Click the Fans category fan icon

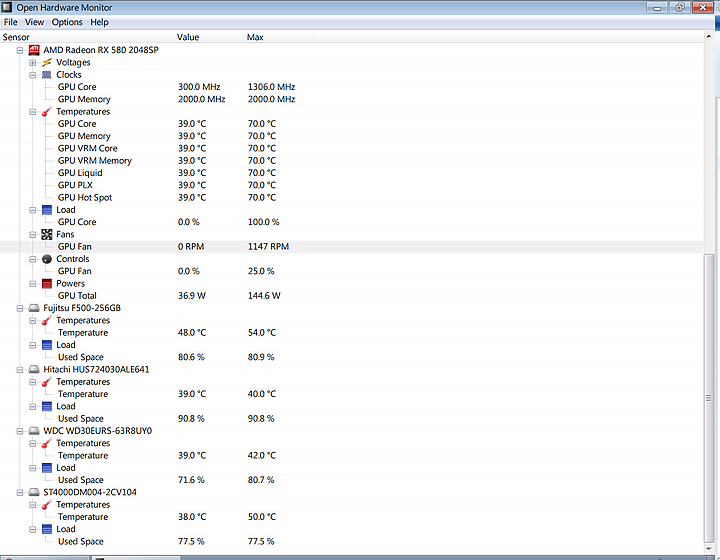point(46,234)
